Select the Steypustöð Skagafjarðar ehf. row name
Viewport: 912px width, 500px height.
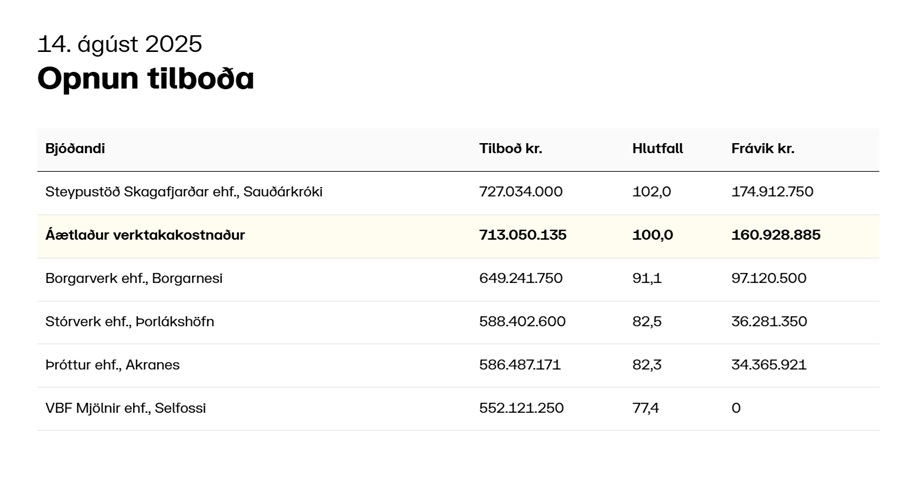184,192
